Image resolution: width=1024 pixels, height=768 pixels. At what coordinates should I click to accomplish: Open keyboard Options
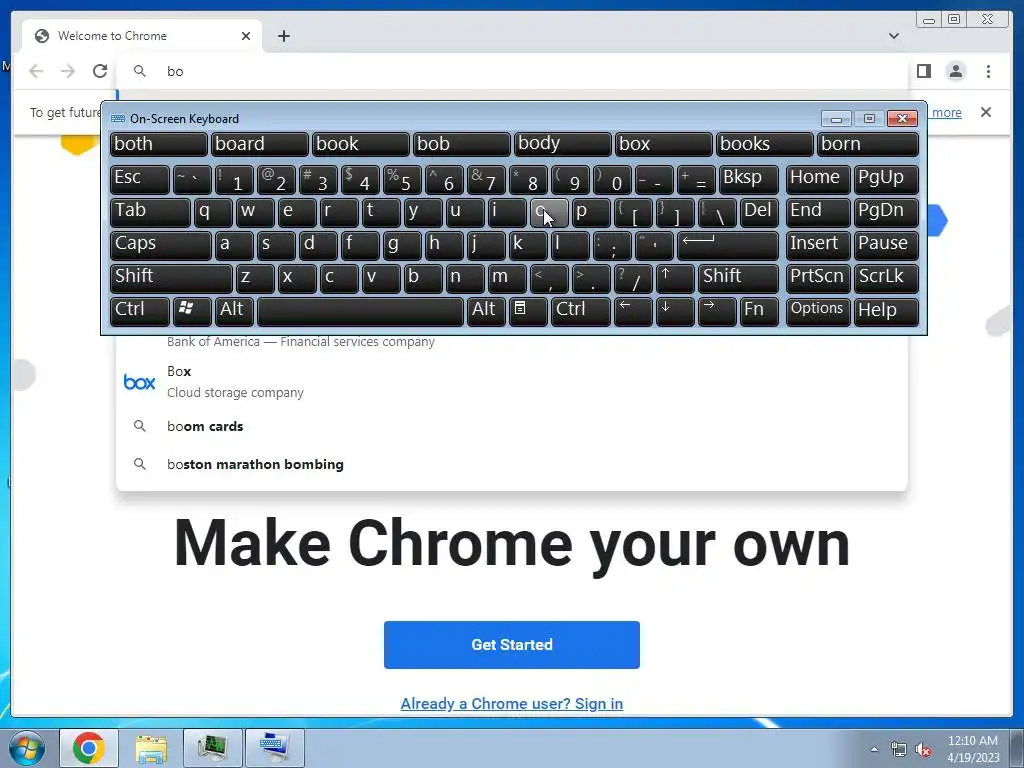pyautogui.click(x=818, y=312)
